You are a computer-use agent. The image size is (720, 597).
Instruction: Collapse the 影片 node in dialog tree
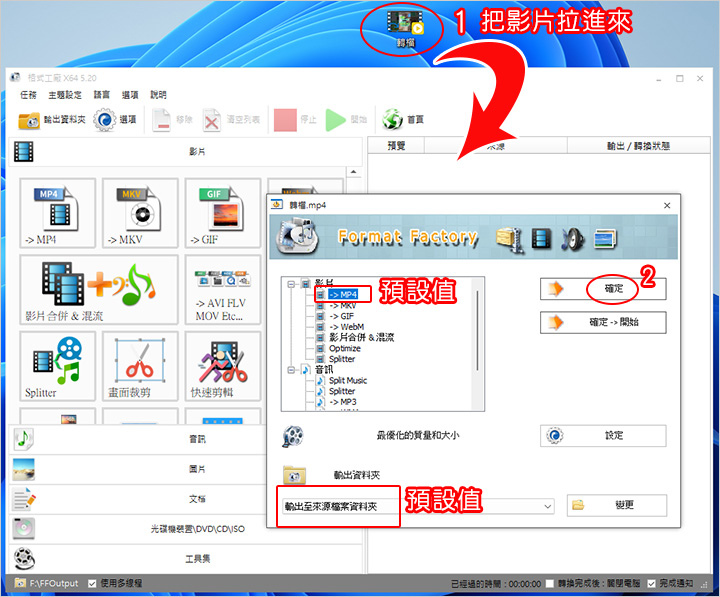pos(291,284)
